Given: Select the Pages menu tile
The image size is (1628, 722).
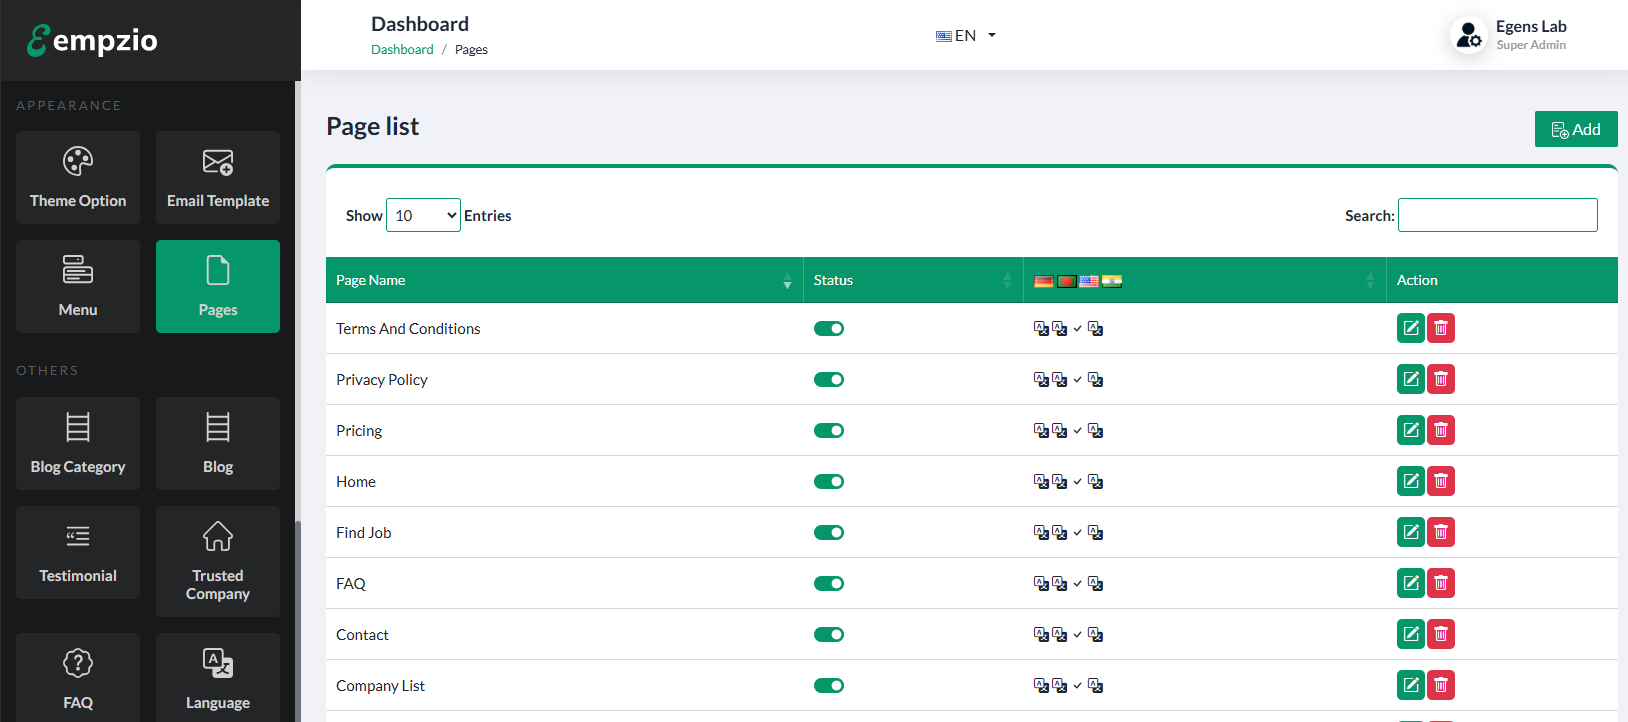Looking at the screenshot, I should [218, 286].
